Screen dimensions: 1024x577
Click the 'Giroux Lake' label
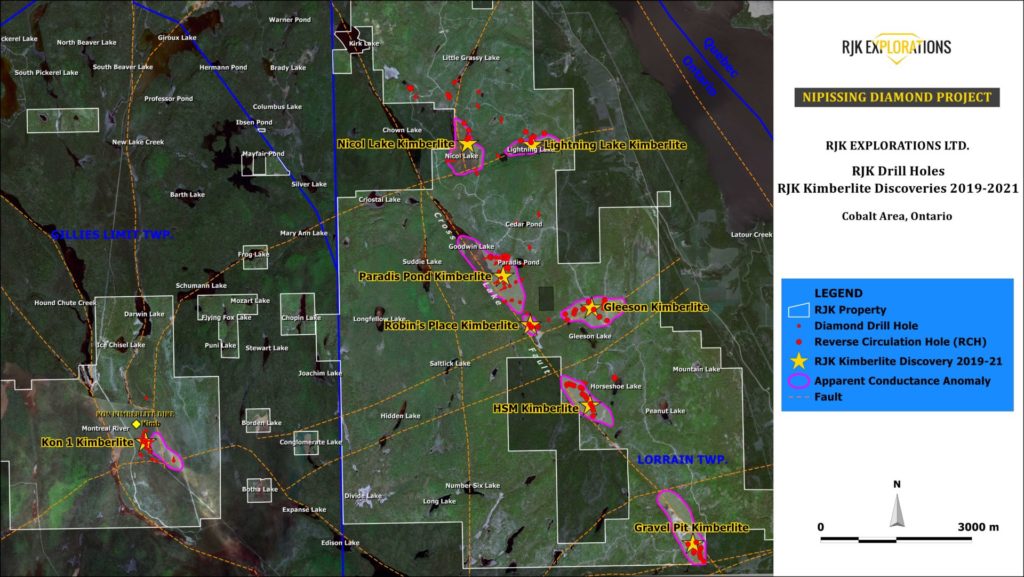pyautogui.click(x=177, y=38)
